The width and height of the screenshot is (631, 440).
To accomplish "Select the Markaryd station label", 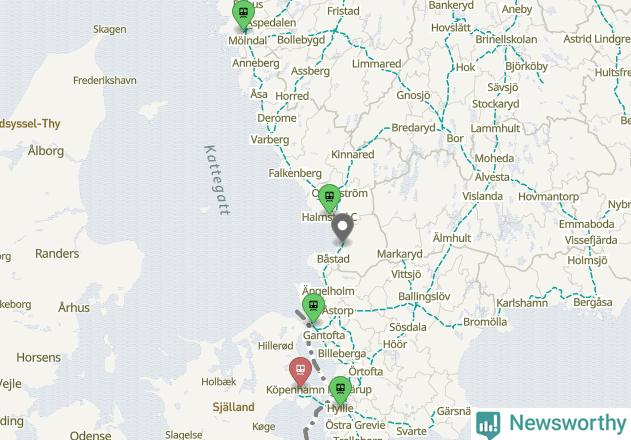I will 400,254.
